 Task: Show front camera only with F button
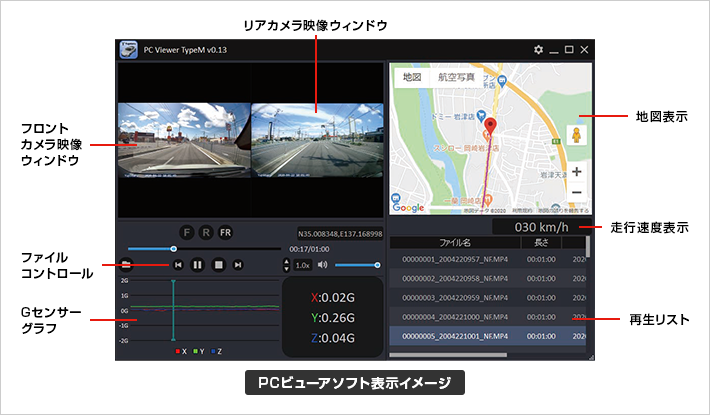click(x=187, y=233)
